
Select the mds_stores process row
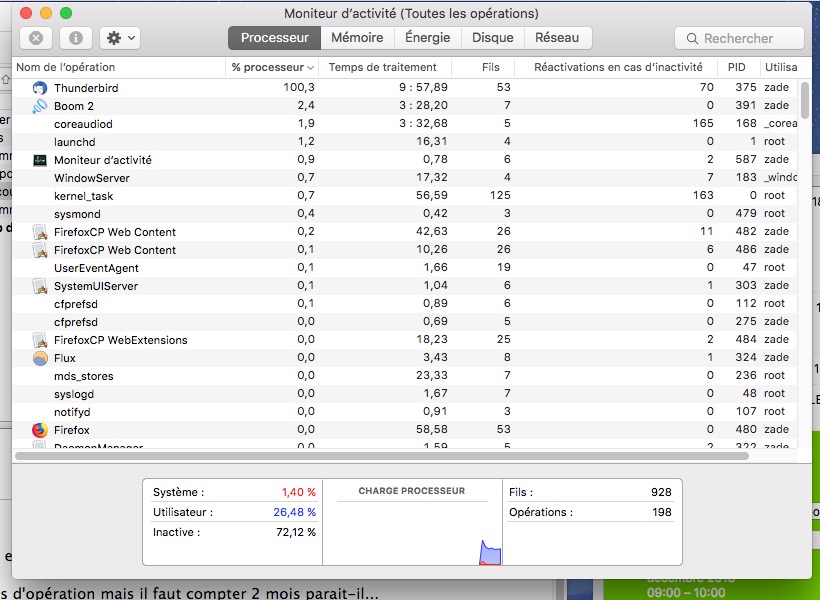click(x=405, y=376)
